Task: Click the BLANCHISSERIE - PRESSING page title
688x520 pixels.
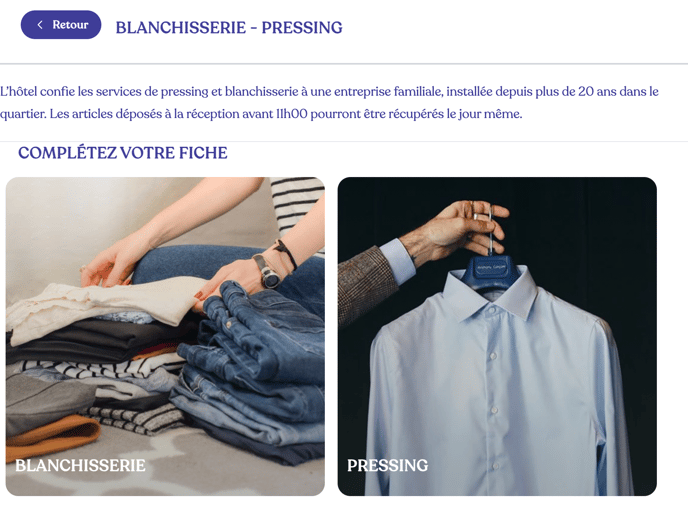Action: [x=229, y=27]
